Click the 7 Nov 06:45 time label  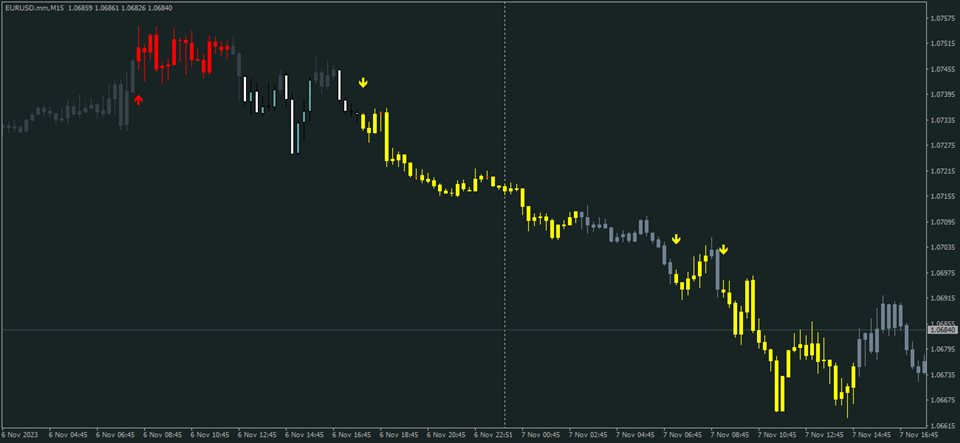point(683,435)
